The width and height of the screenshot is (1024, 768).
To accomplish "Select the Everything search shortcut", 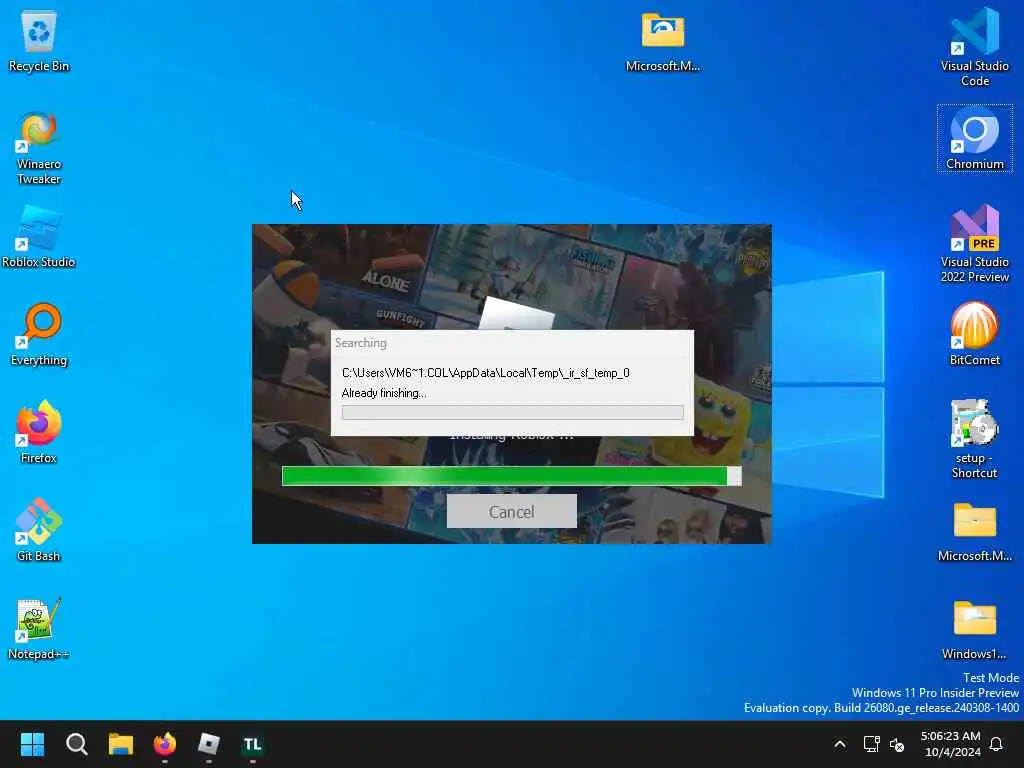I will [39, 334].
